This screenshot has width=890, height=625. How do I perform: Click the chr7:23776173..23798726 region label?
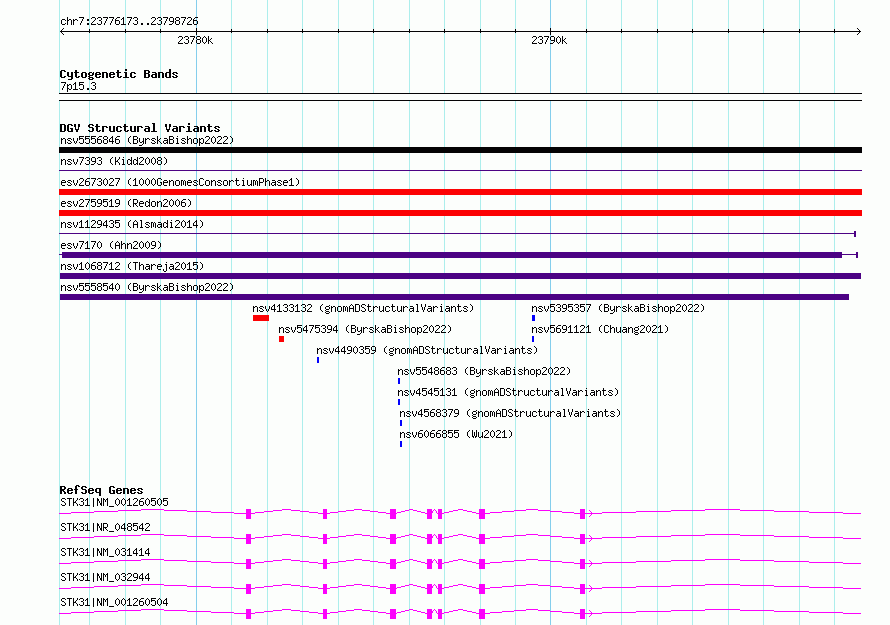[129, 21]
